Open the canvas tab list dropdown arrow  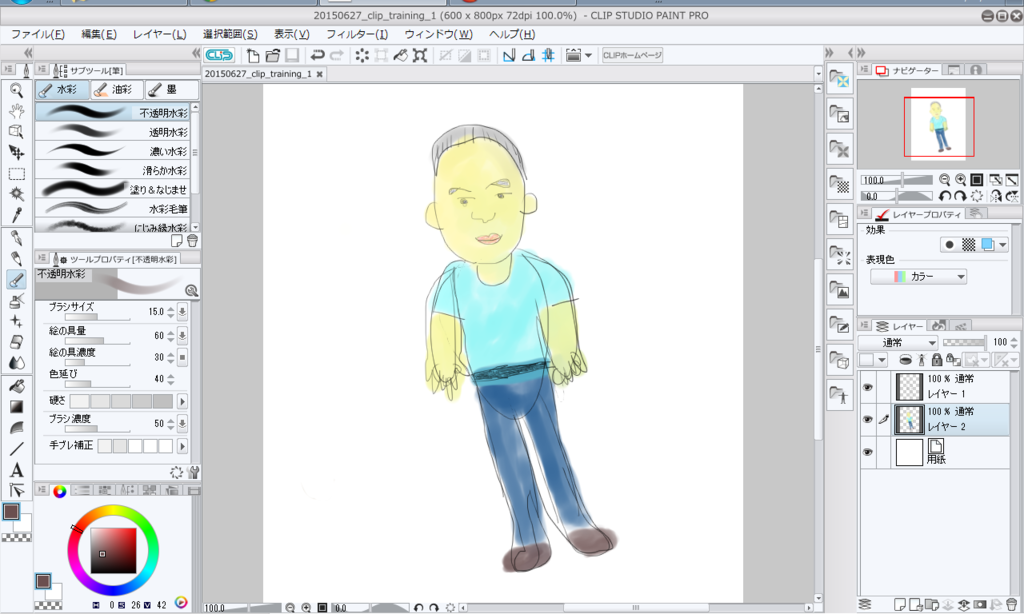pyautogui.click(x=818, y=74)
